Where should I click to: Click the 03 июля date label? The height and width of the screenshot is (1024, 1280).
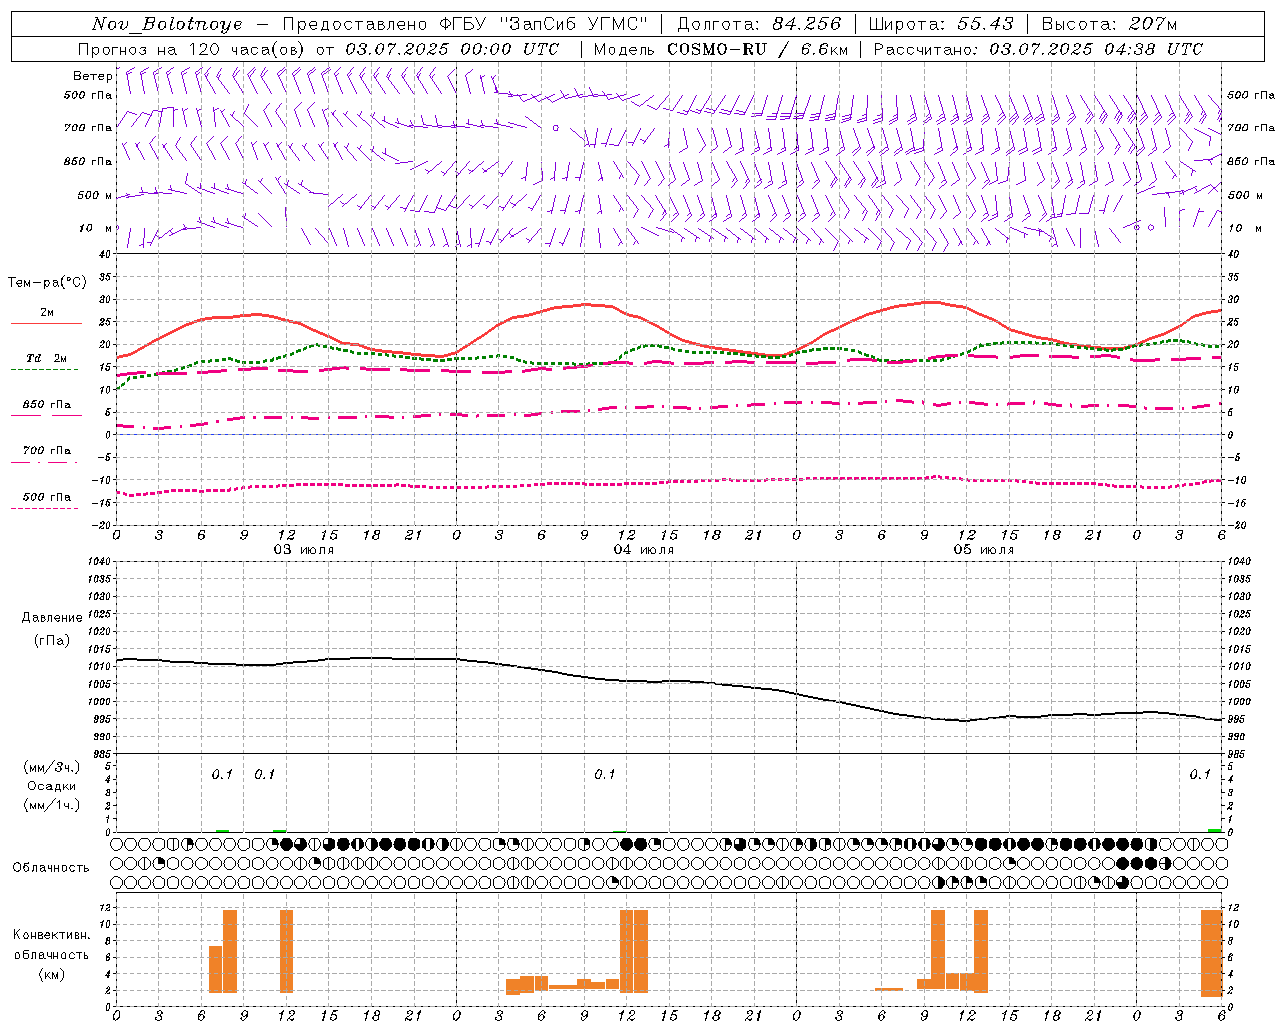304,550
